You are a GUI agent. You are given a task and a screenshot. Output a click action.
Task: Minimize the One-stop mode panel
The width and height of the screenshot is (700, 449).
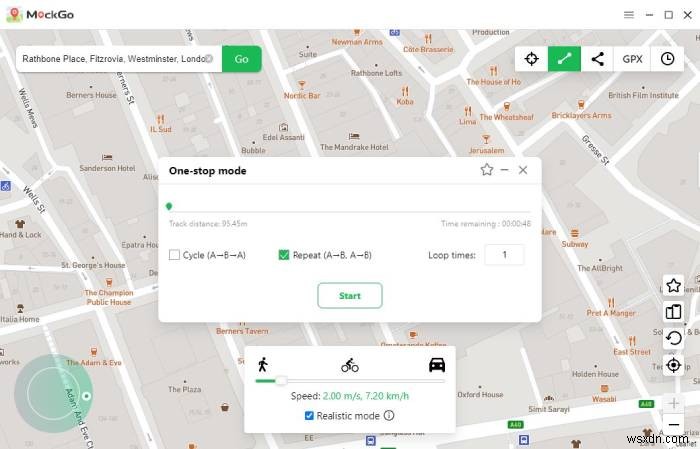pyautogui.click(x=504, y=170)
